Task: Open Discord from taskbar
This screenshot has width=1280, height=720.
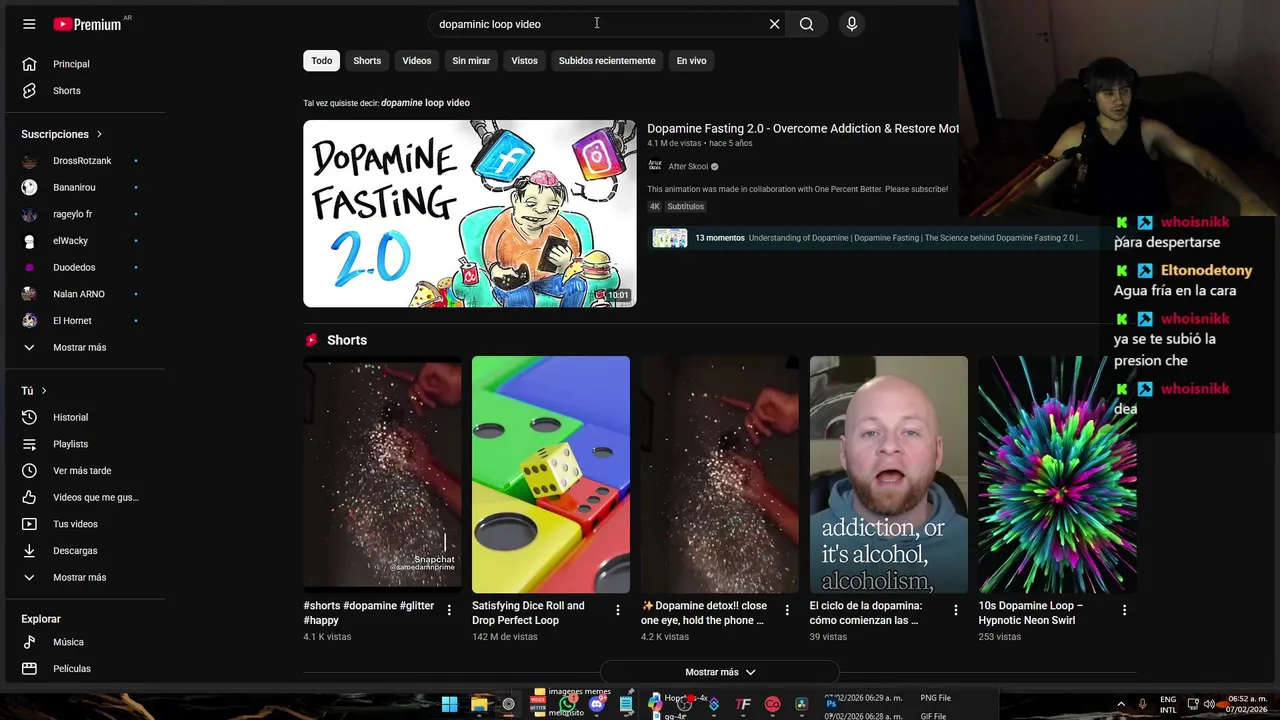Action: click(597, 704)
